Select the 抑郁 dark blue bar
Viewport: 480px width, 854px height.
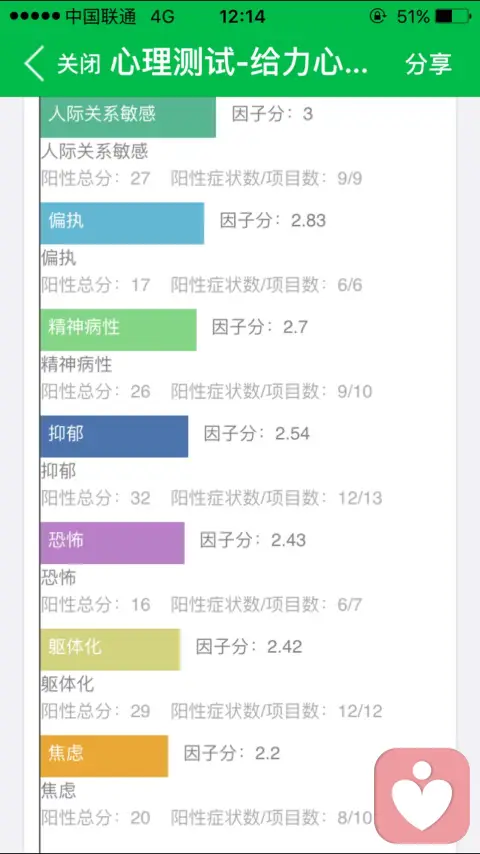(x=114, y=436)
